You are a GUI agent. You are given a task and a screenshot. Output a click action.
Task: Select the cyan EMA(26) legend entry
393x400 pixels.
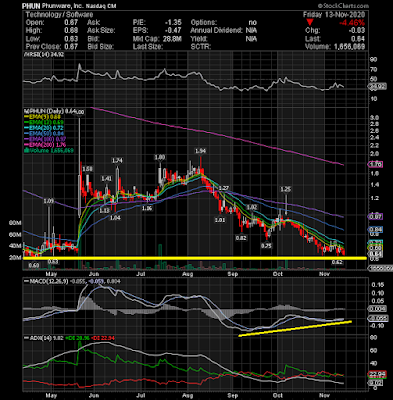point(44,128)
